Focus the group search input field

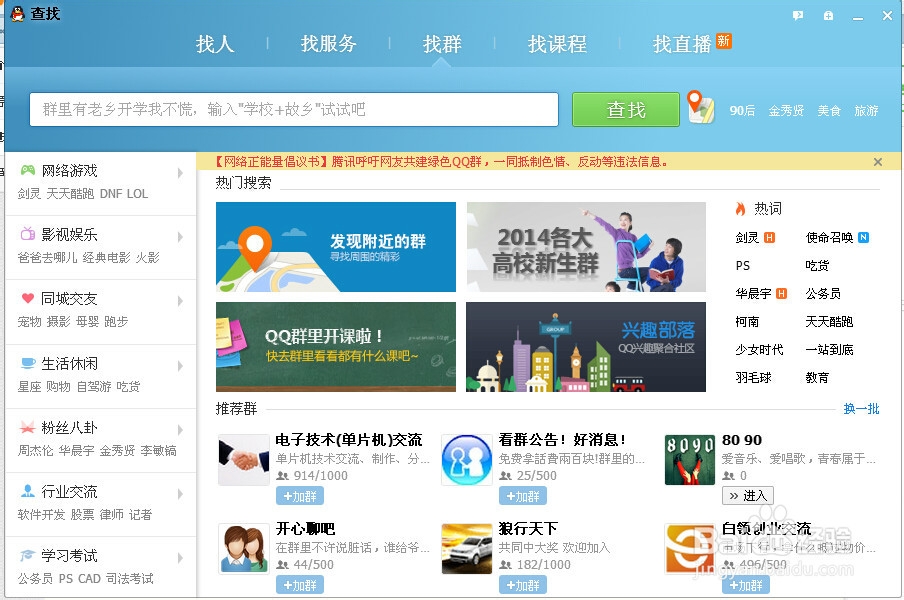click(x=294, y=109)
